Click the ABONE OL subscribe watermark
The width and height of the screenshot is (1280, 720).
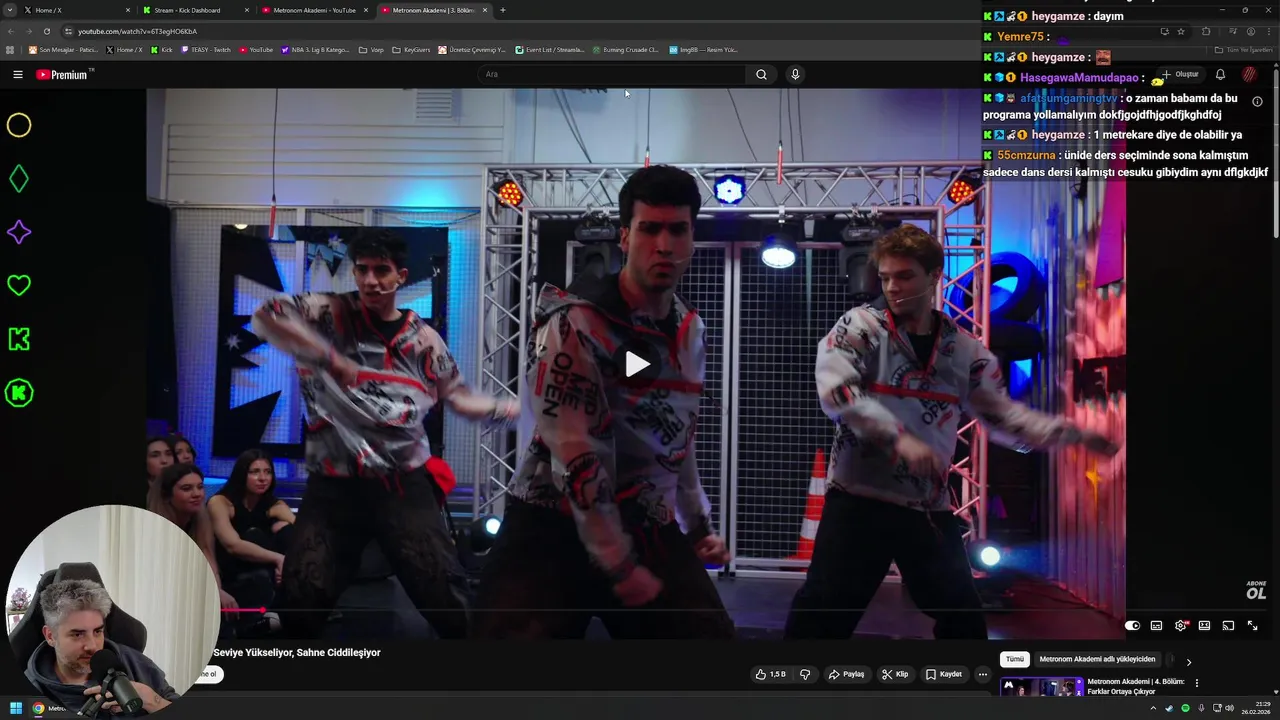point(1256,591)
